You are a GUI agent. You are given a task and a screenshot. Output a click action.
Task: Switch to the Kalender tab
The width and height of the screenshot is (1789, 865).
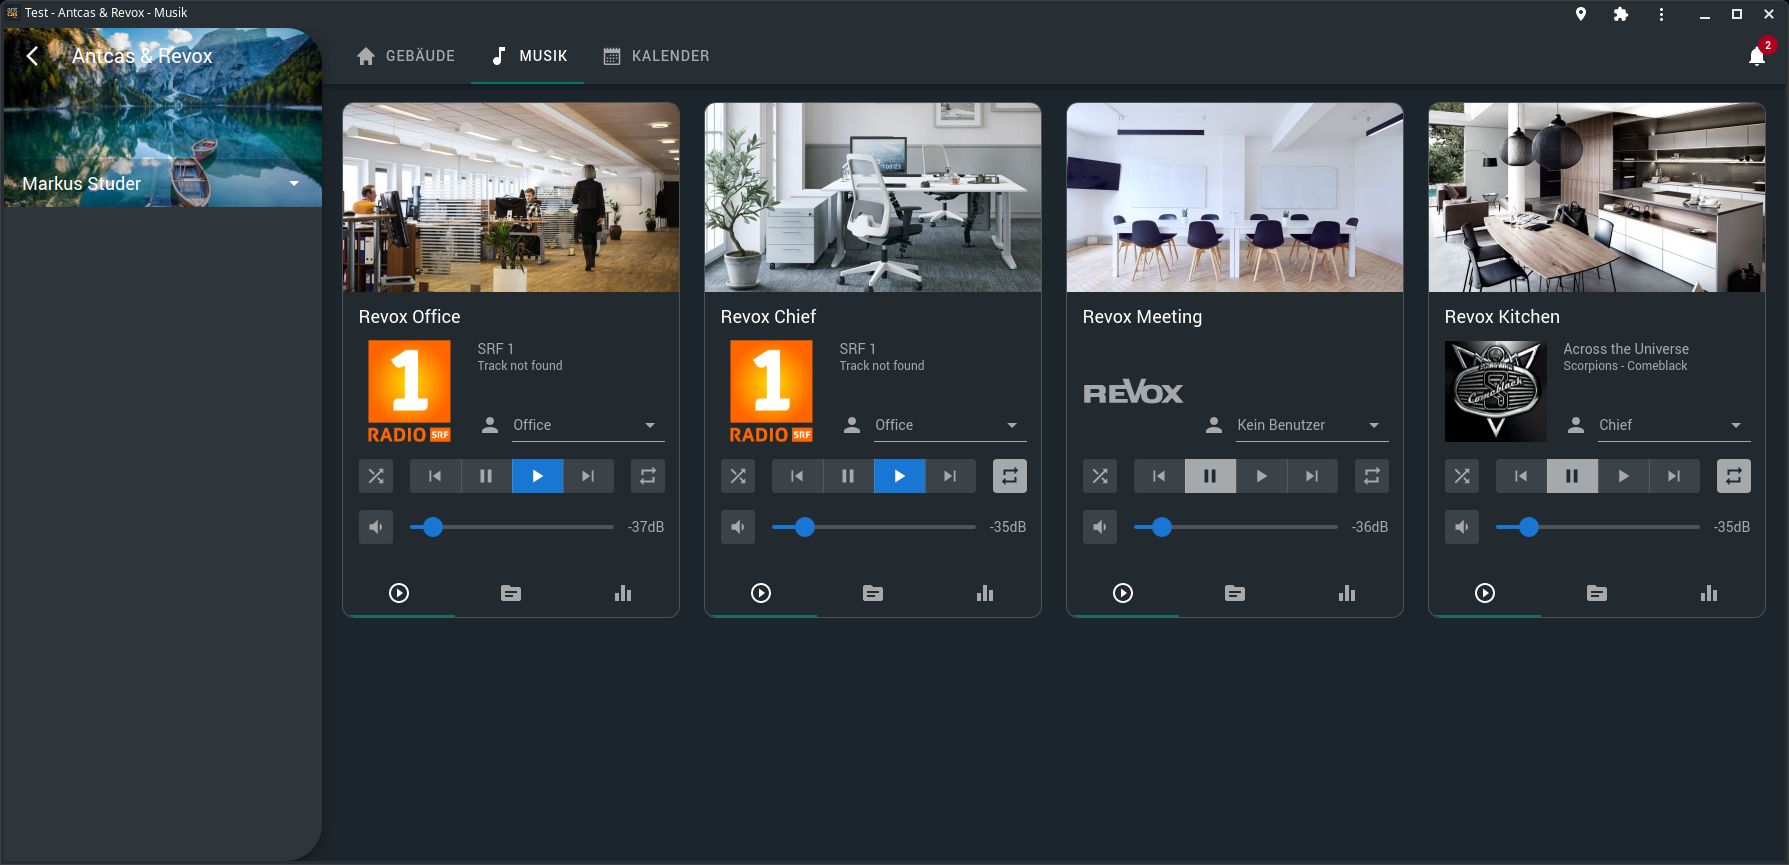click(656, 56)
